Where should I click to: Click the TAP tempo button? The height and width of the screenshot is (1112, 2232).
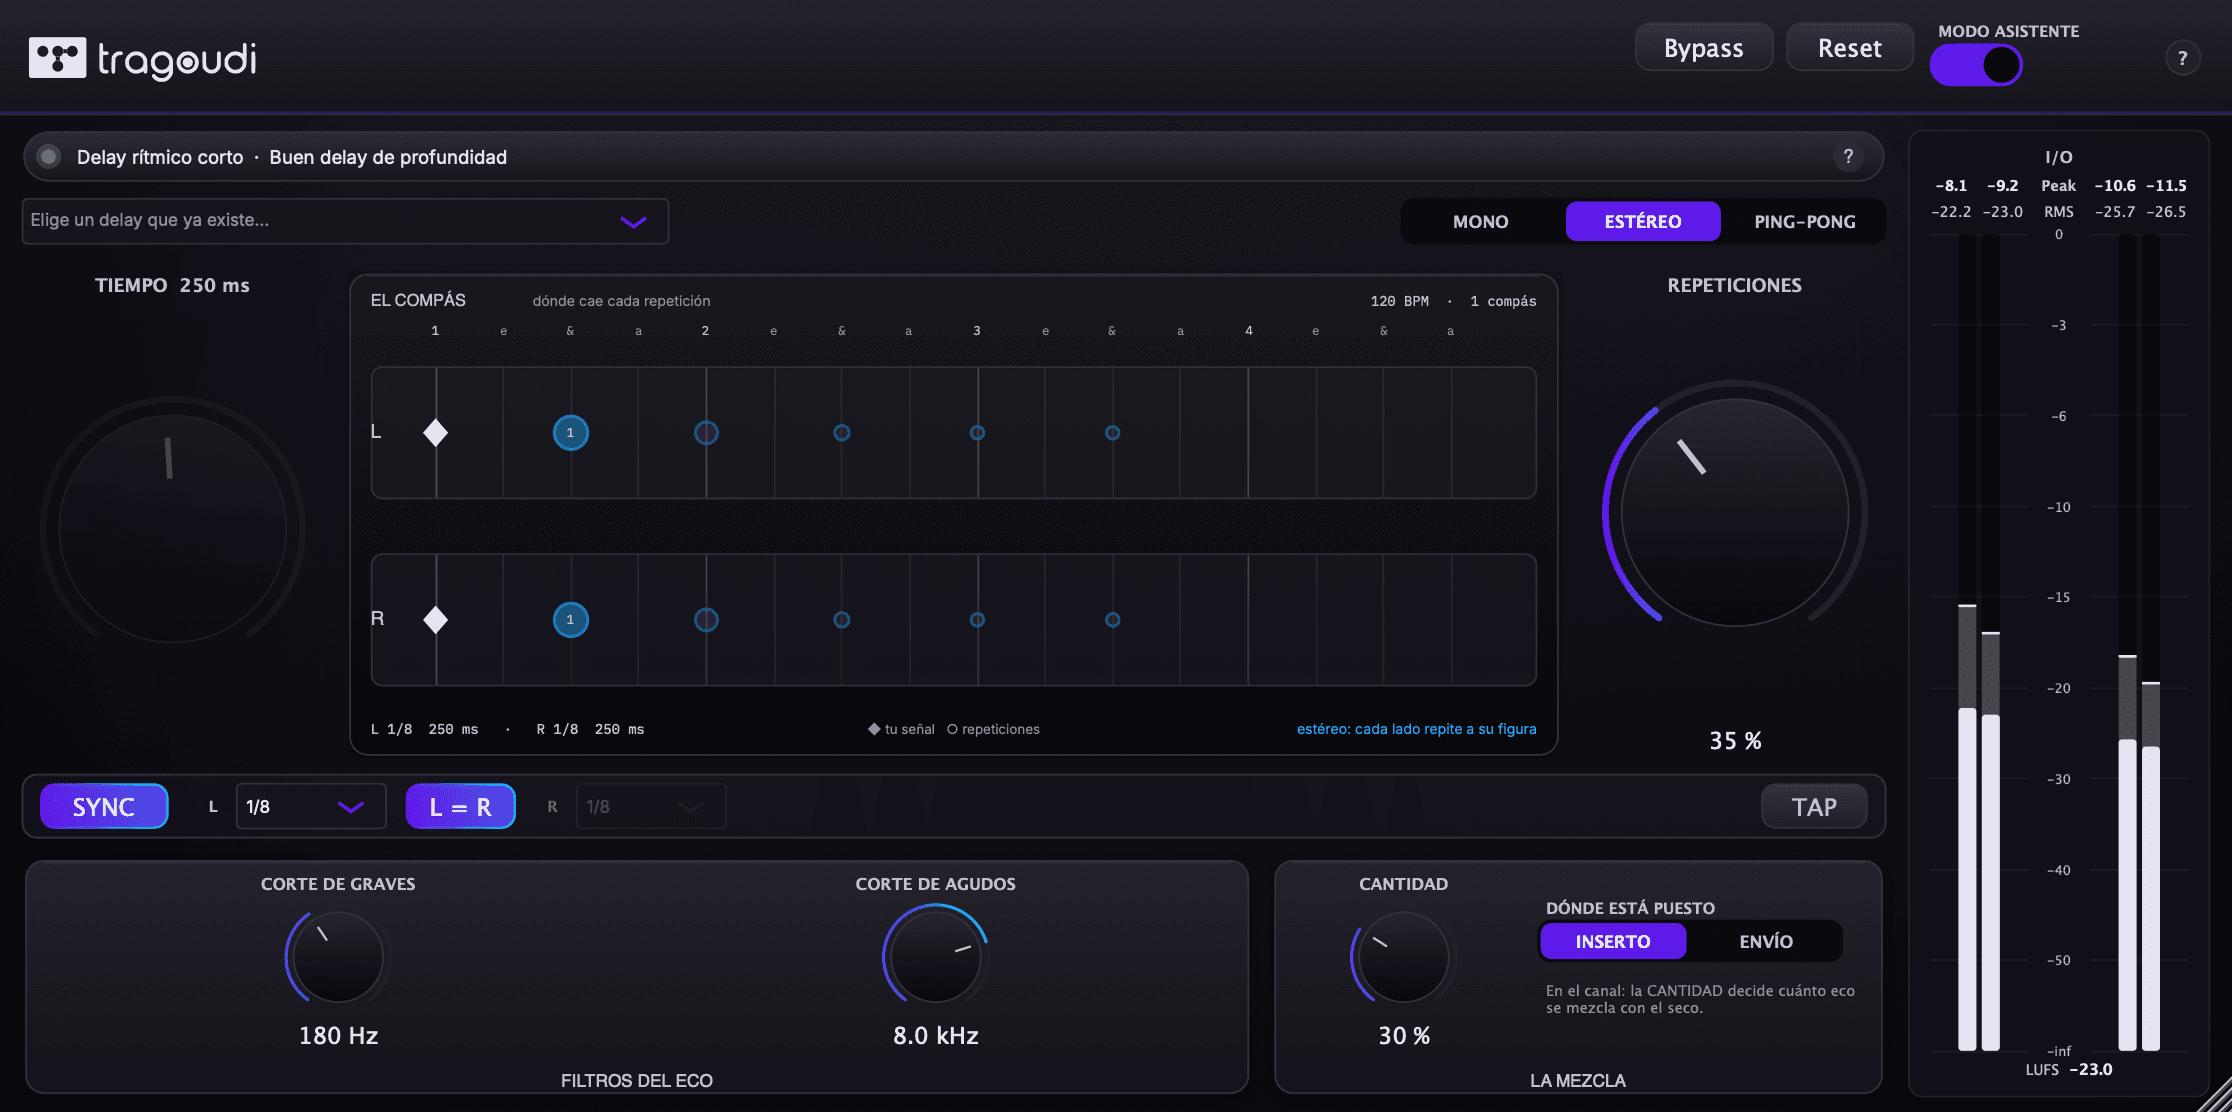1814,807
